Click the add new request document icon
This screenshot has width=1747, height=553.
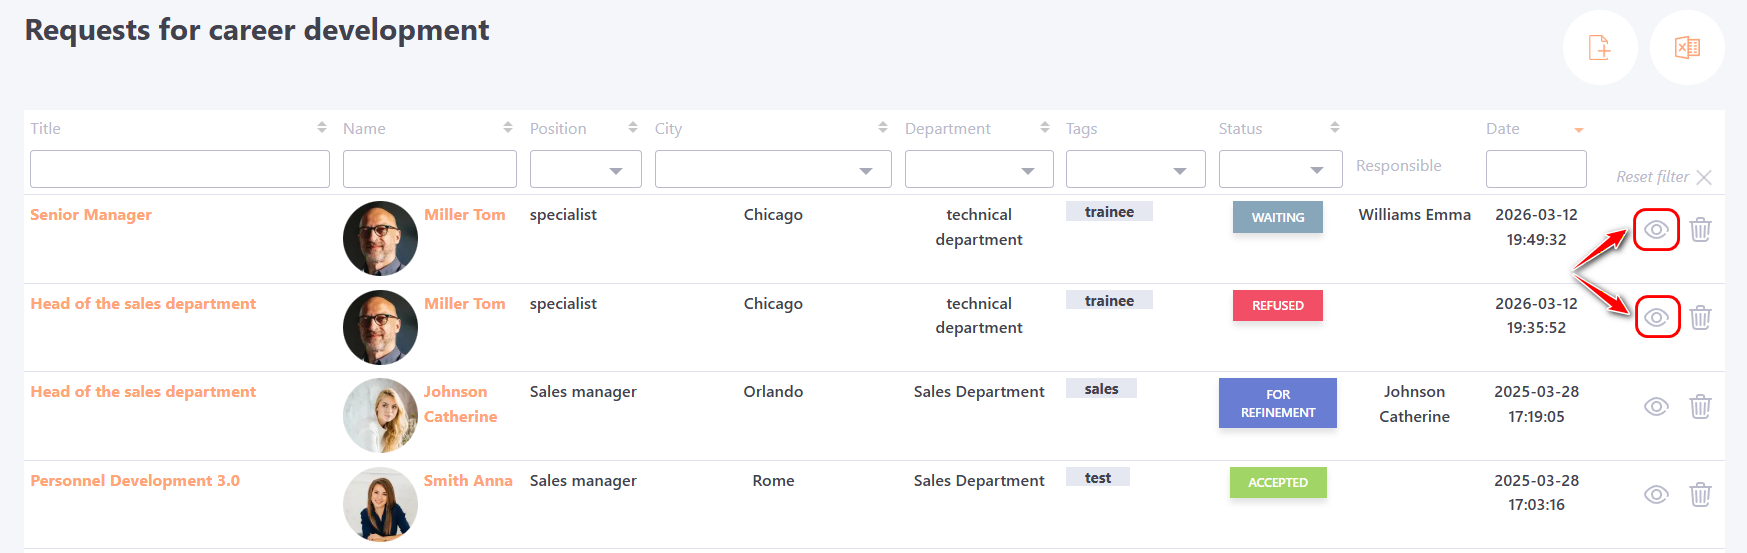click(x=1599, y=47)
